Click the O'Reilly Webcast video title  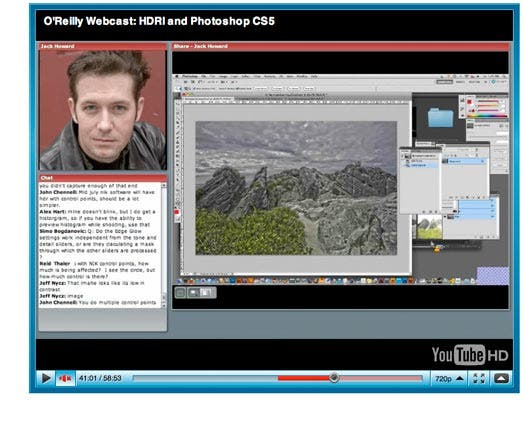point(159,21)
